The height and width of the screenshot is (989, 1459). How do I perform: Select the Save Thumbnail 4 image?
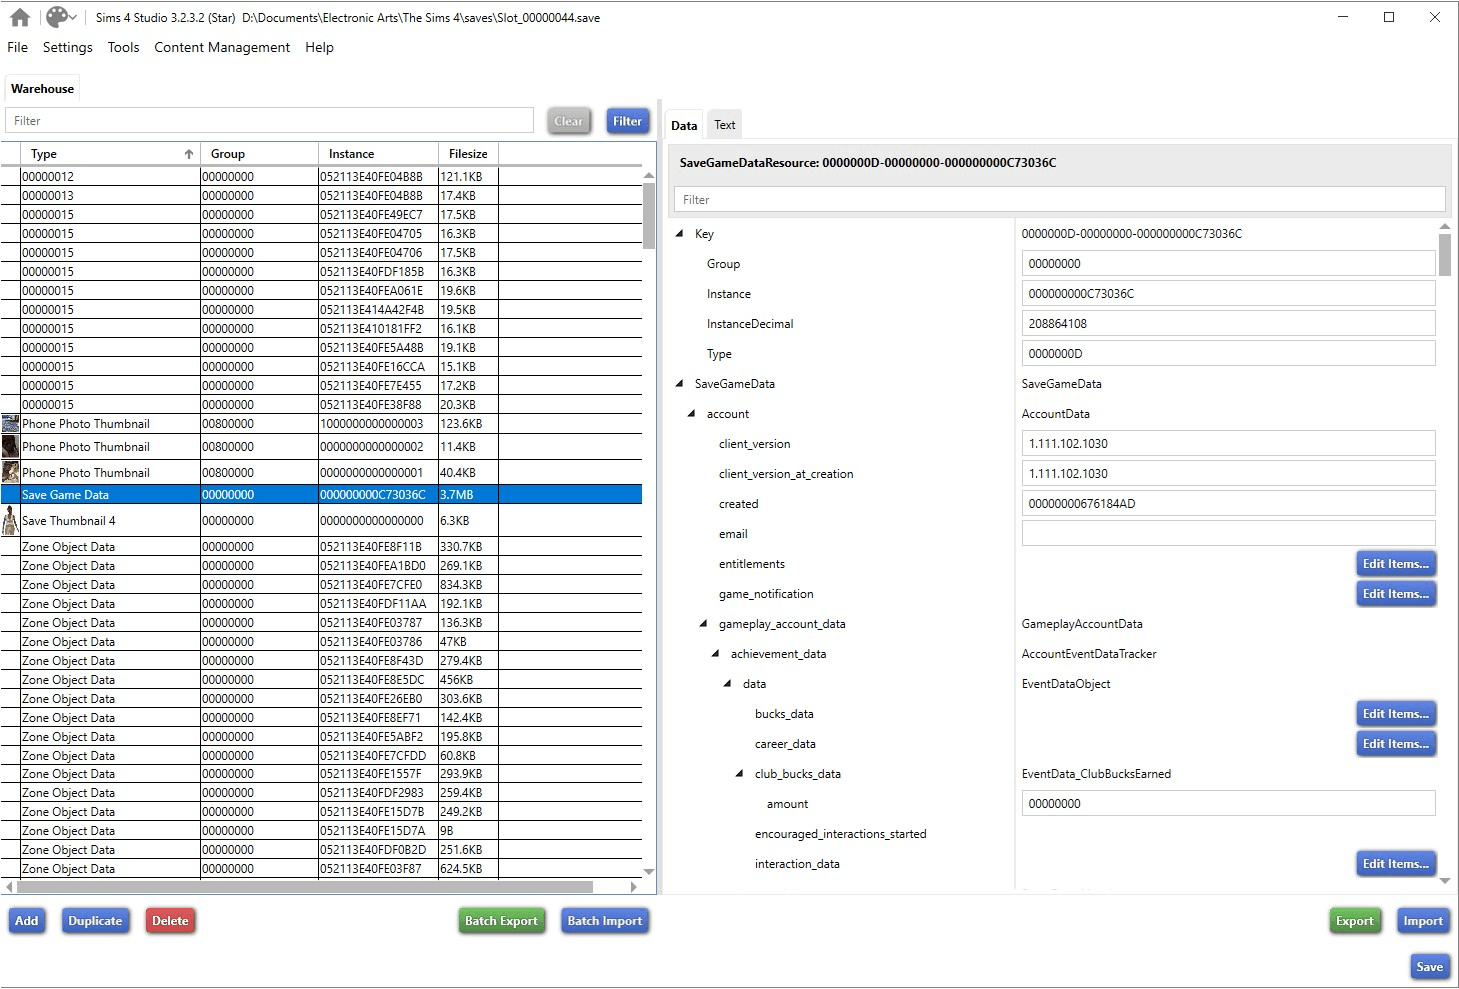click(x=10, y=521)
